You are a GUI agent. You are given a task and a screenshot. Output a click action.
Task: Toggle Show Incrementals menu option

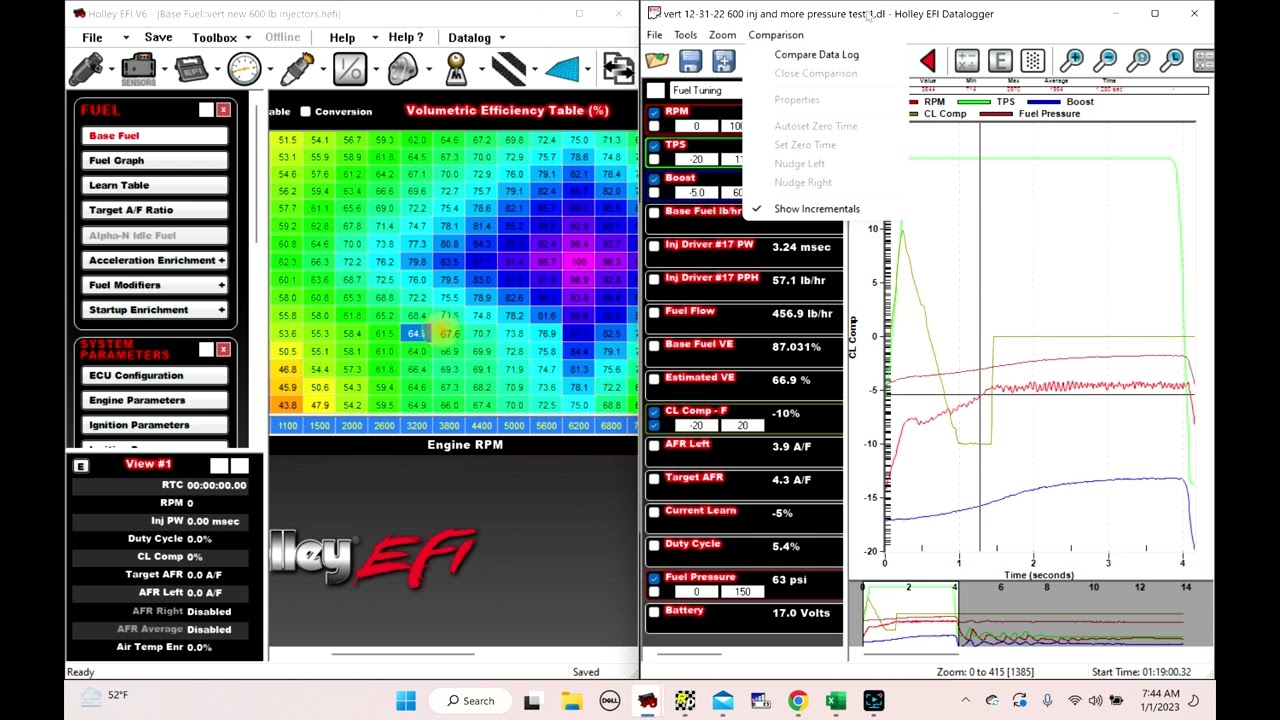(x=816, y=209)
